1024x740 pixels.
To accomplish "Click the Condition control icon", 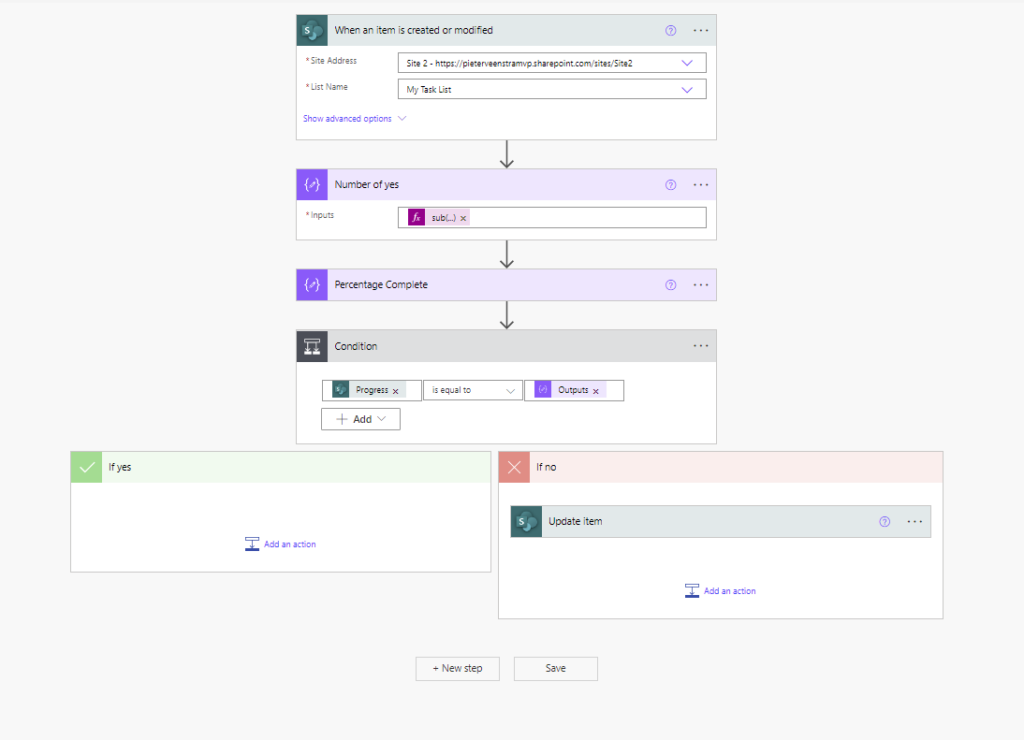I will pos(312,346).
